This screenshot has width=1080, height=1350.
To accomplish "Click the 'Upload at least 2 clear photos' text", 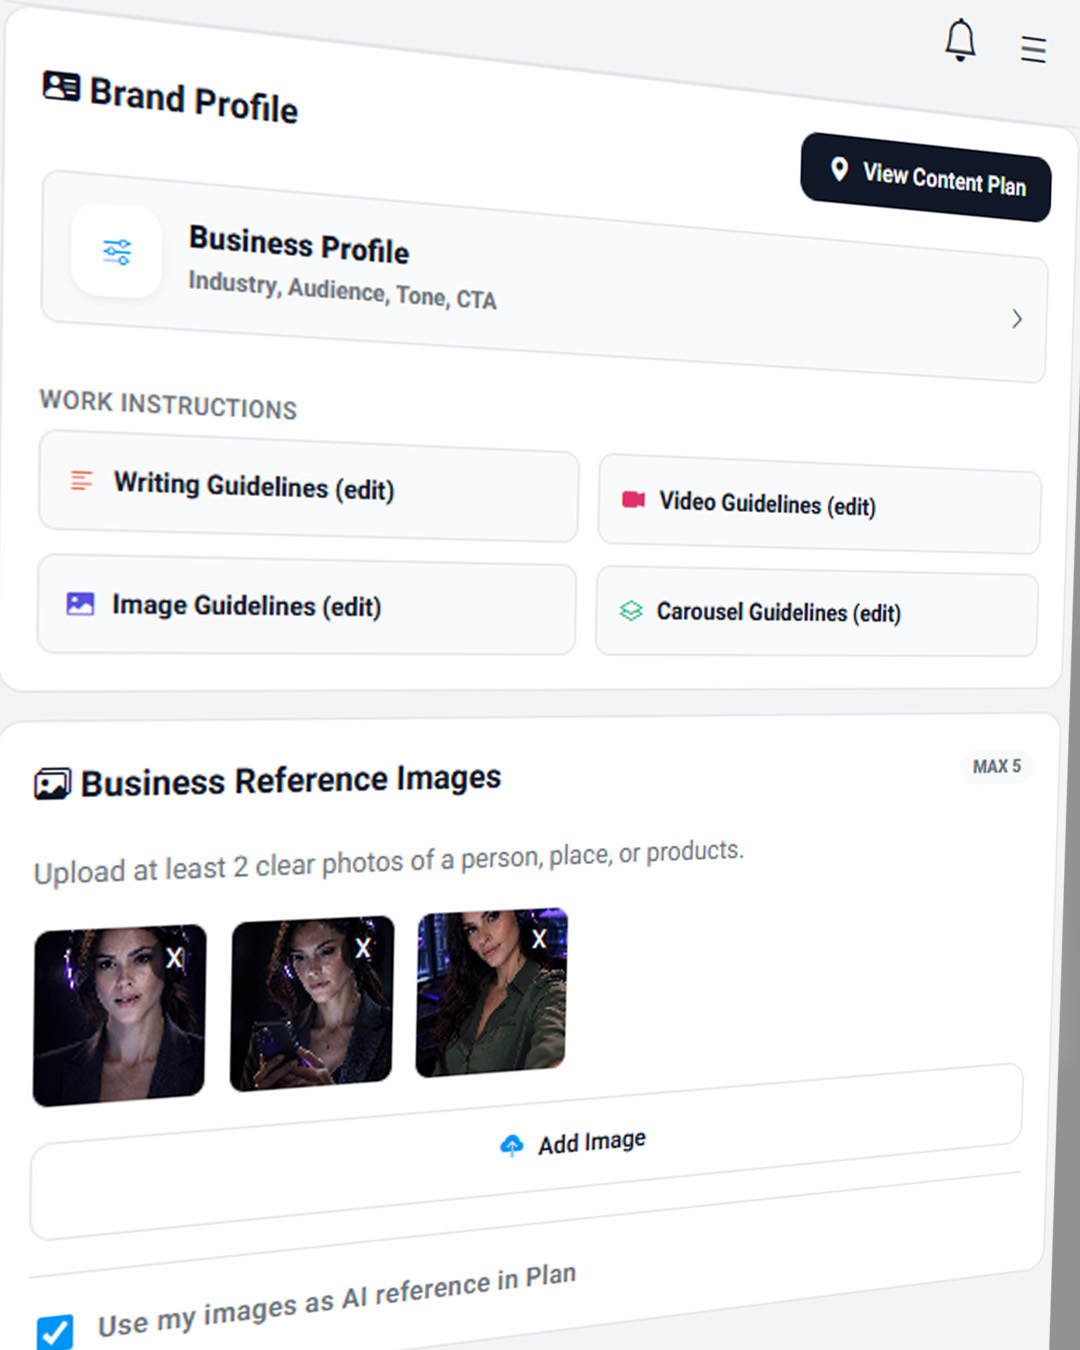I will tap(389, 861).
